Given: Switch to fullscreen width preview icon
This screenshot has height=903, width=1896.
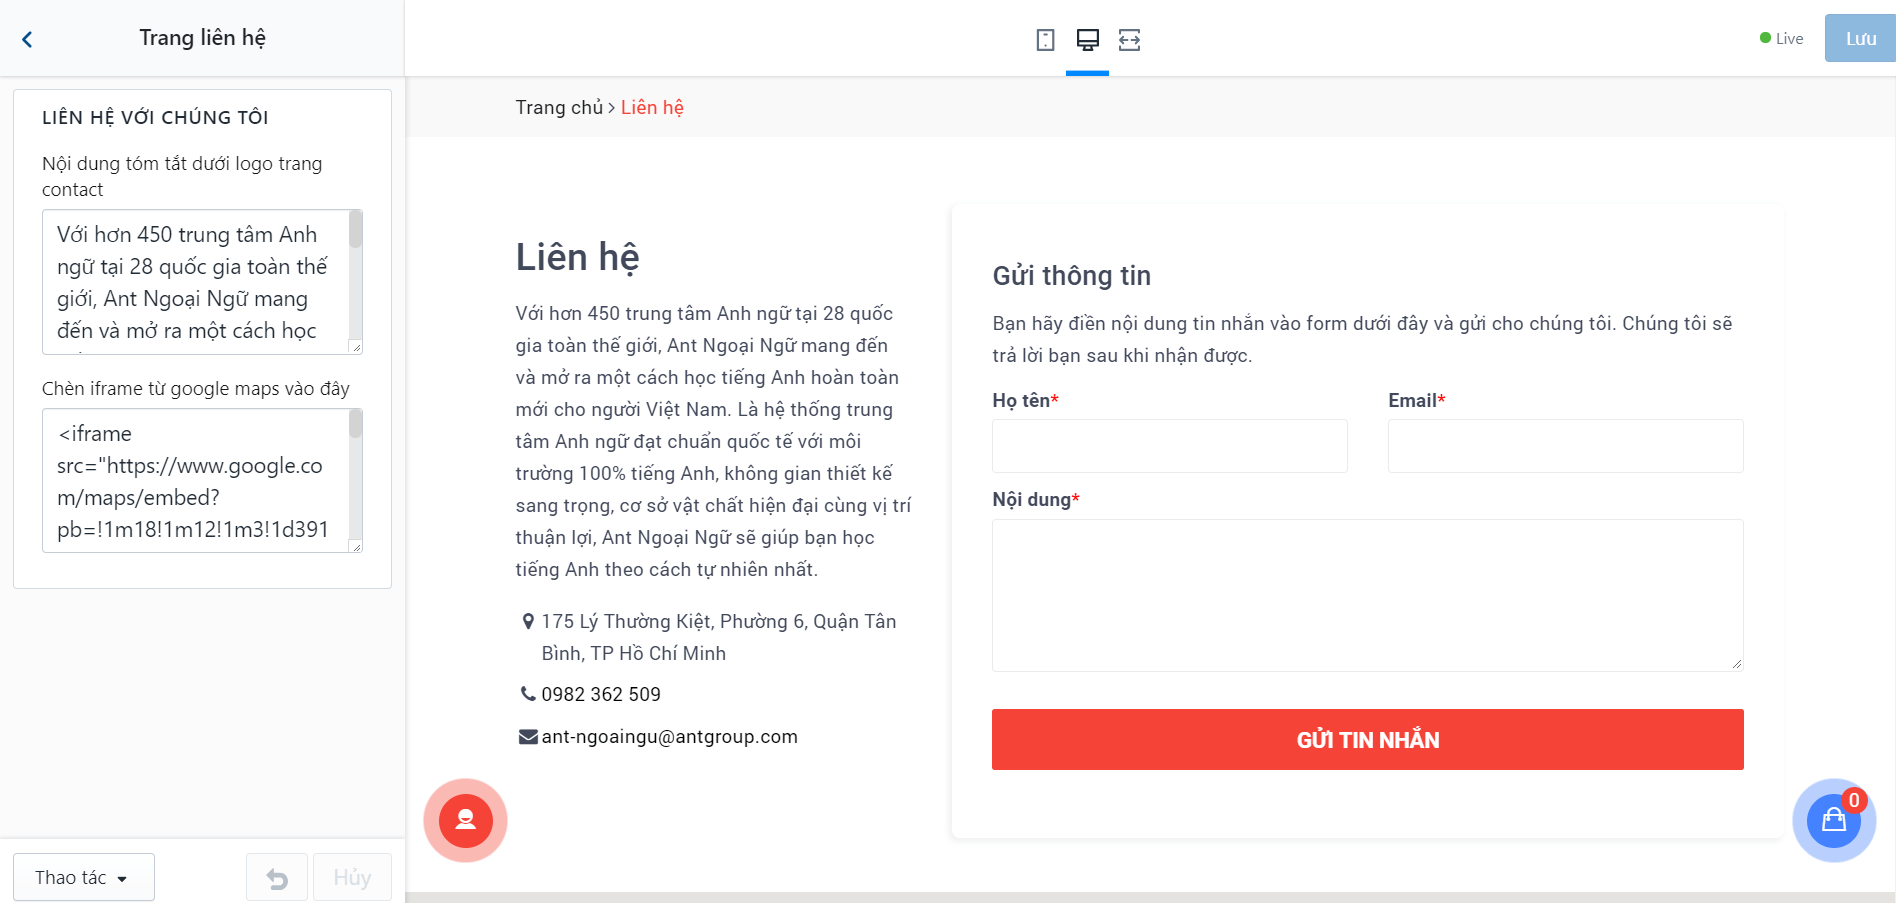Looking at the screenshot, I should [1129, 40].
